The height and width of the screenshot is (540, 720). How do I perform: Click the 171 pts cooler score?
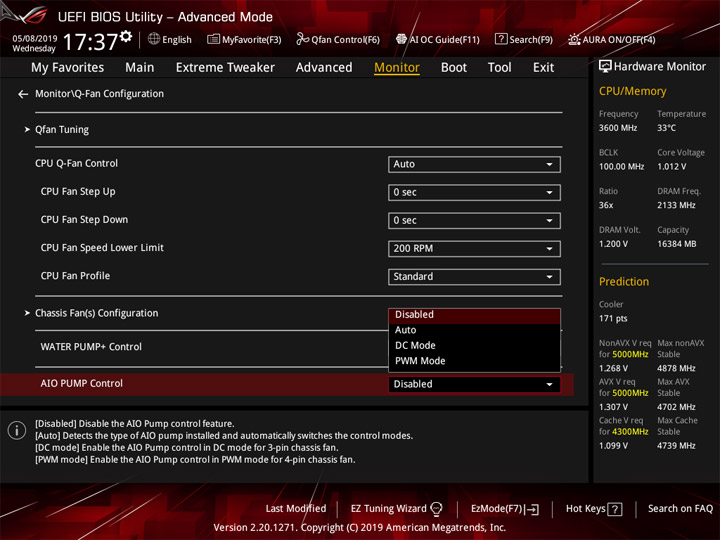pos(613,319)
